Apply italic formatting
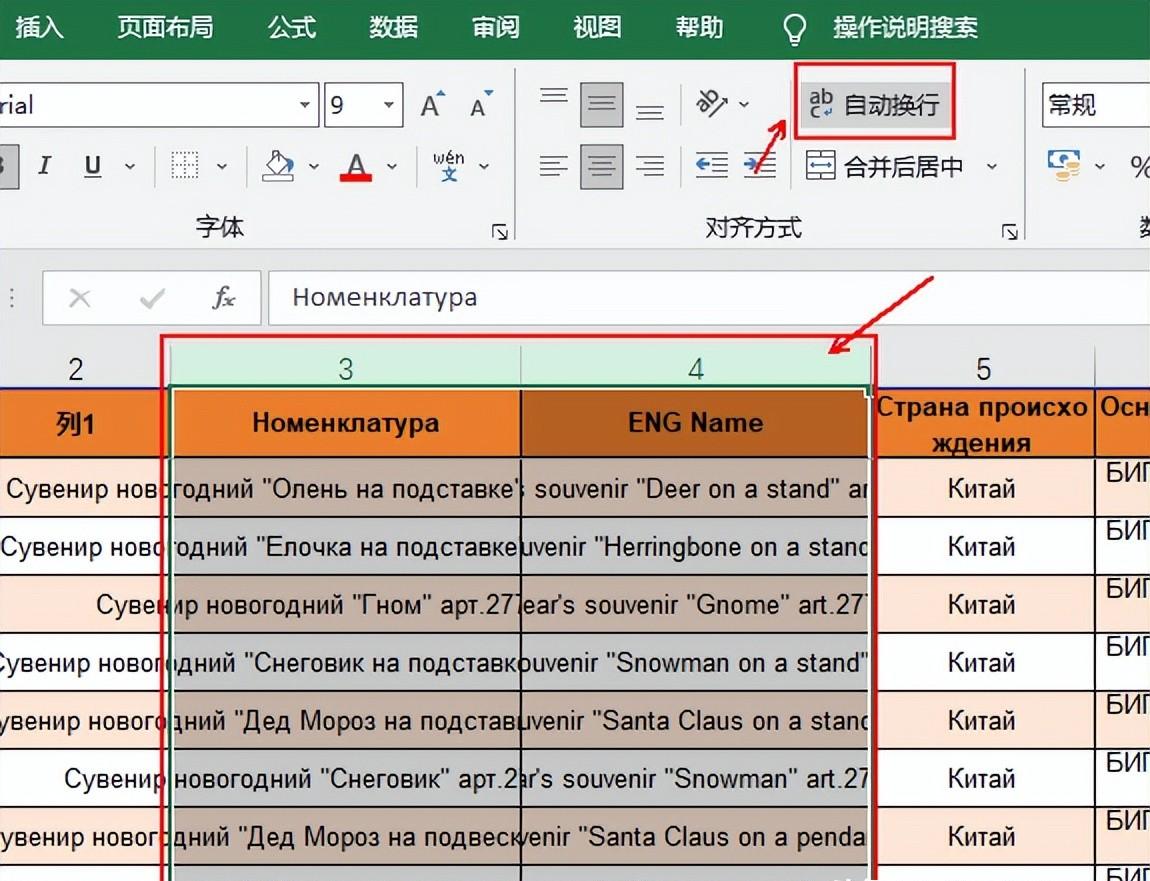 (x=44, y=166)
